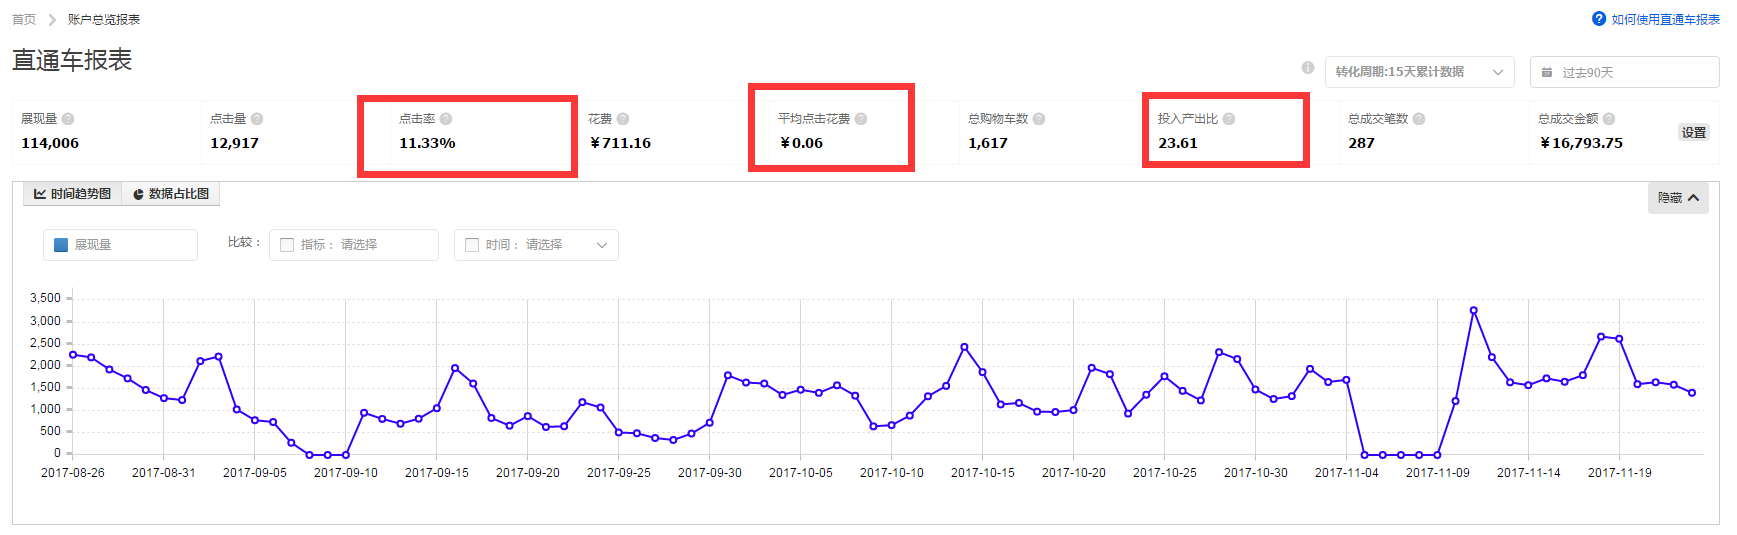Collapse the chart with the 隐藏 button
1737x535 pixels.
point(1678,198)
